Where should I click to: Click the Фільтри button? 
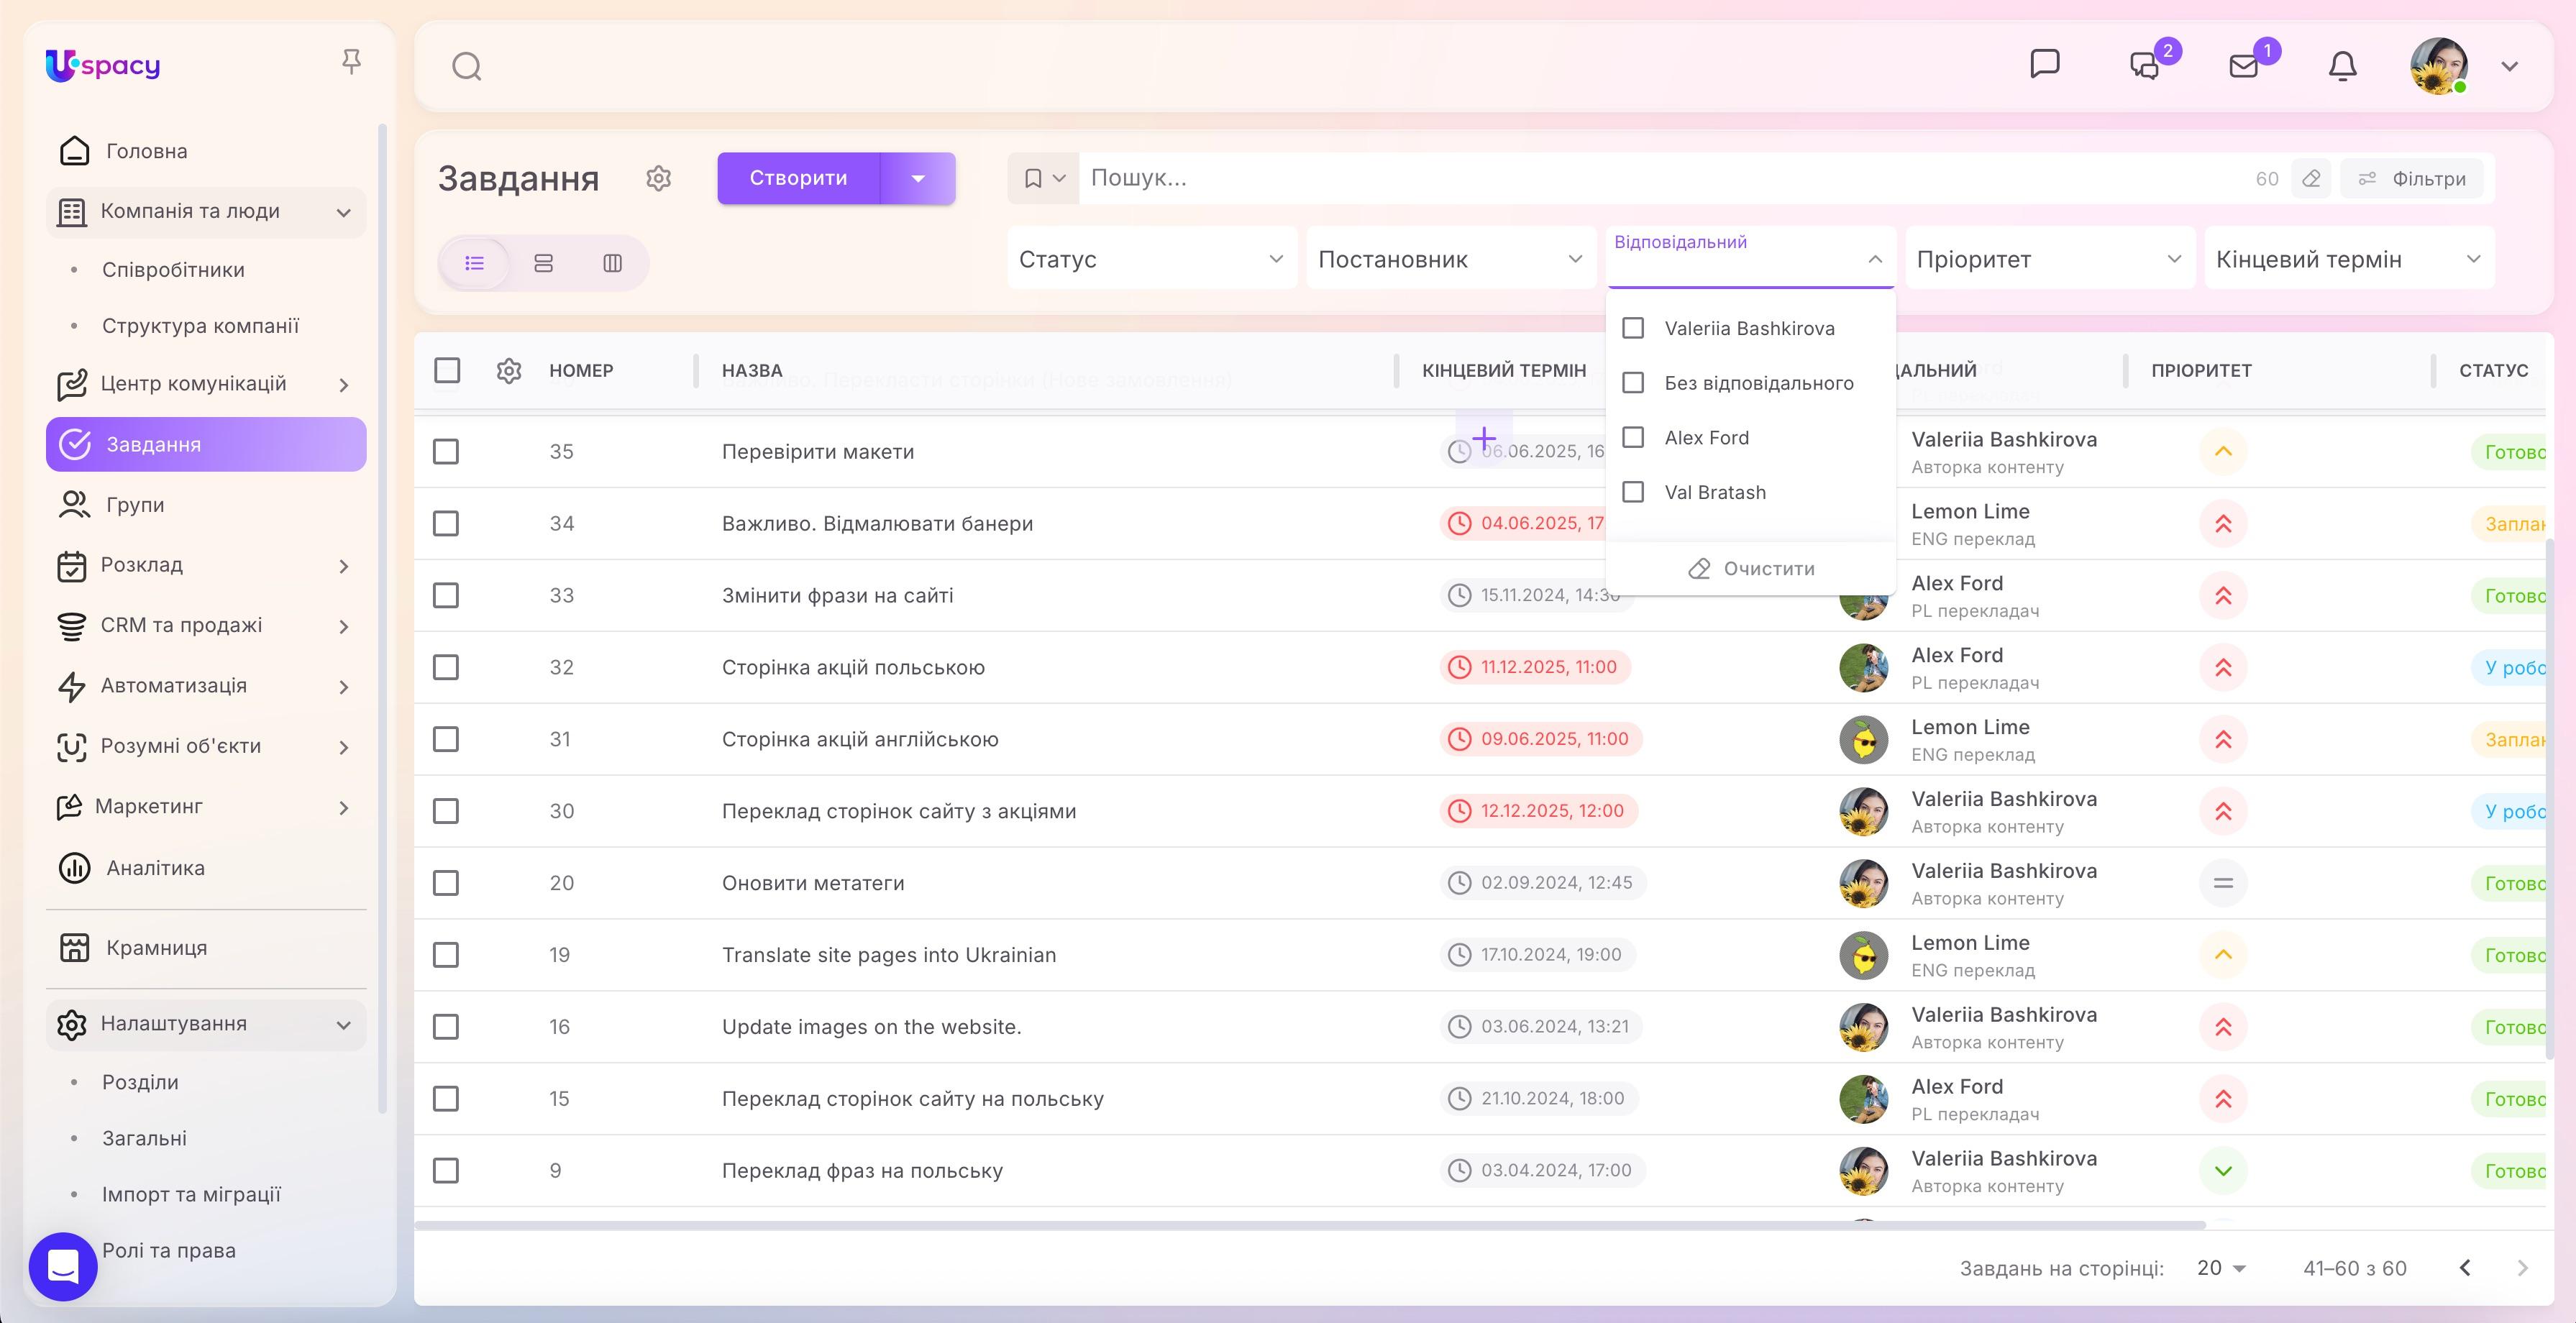2413,179
